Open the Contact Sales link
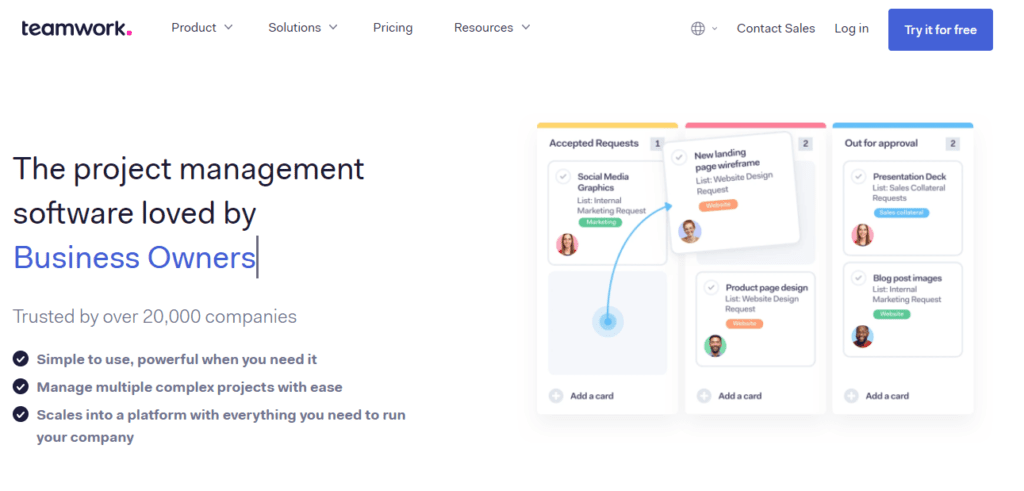 click(x=776, y=29)
